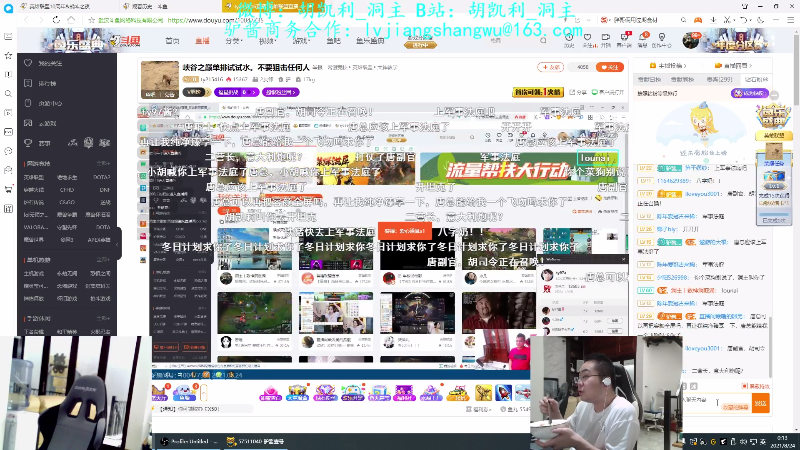Open browser download arrow icon

[x=713, y=20]
